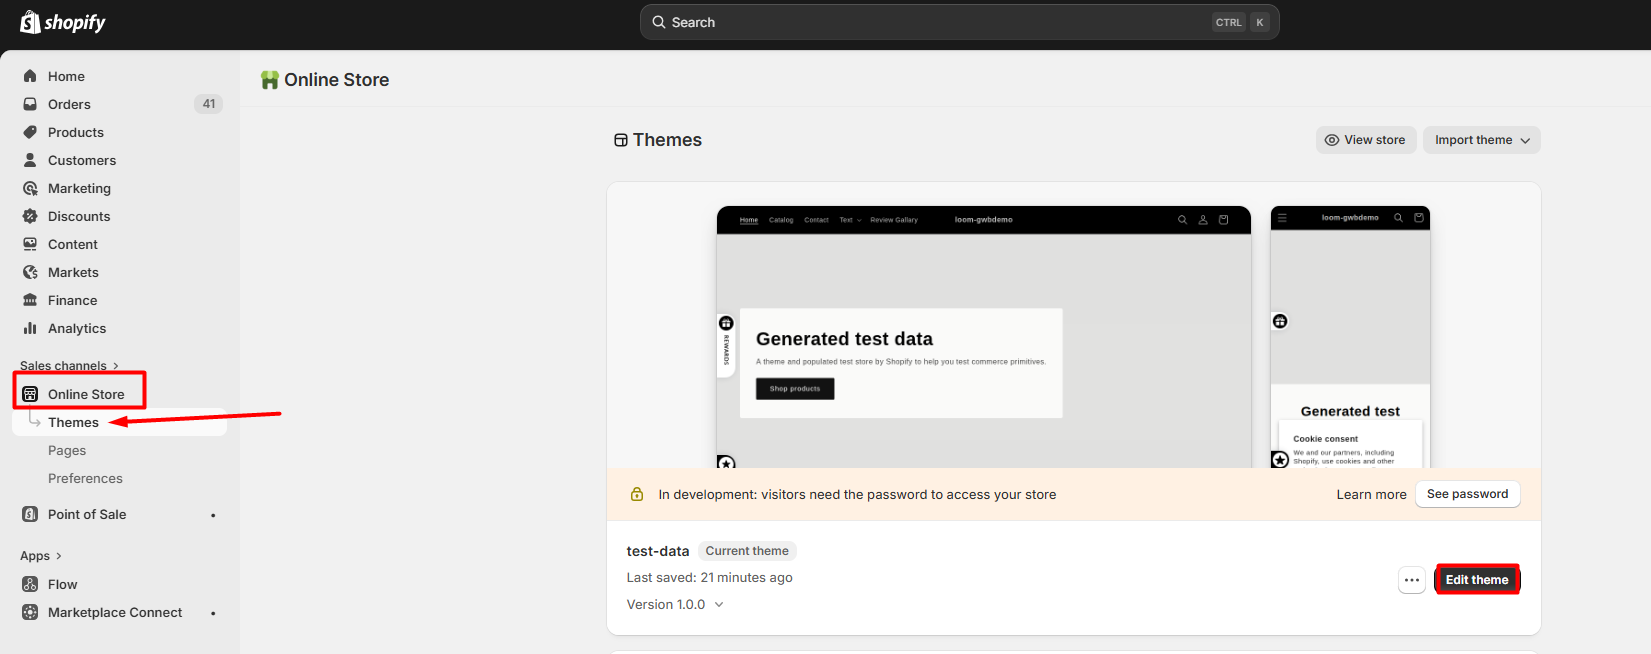The width and height of the screenshot is (1651, 654).
Task: Open the three-dot theme actions menu
Action: coord(1411,580)
